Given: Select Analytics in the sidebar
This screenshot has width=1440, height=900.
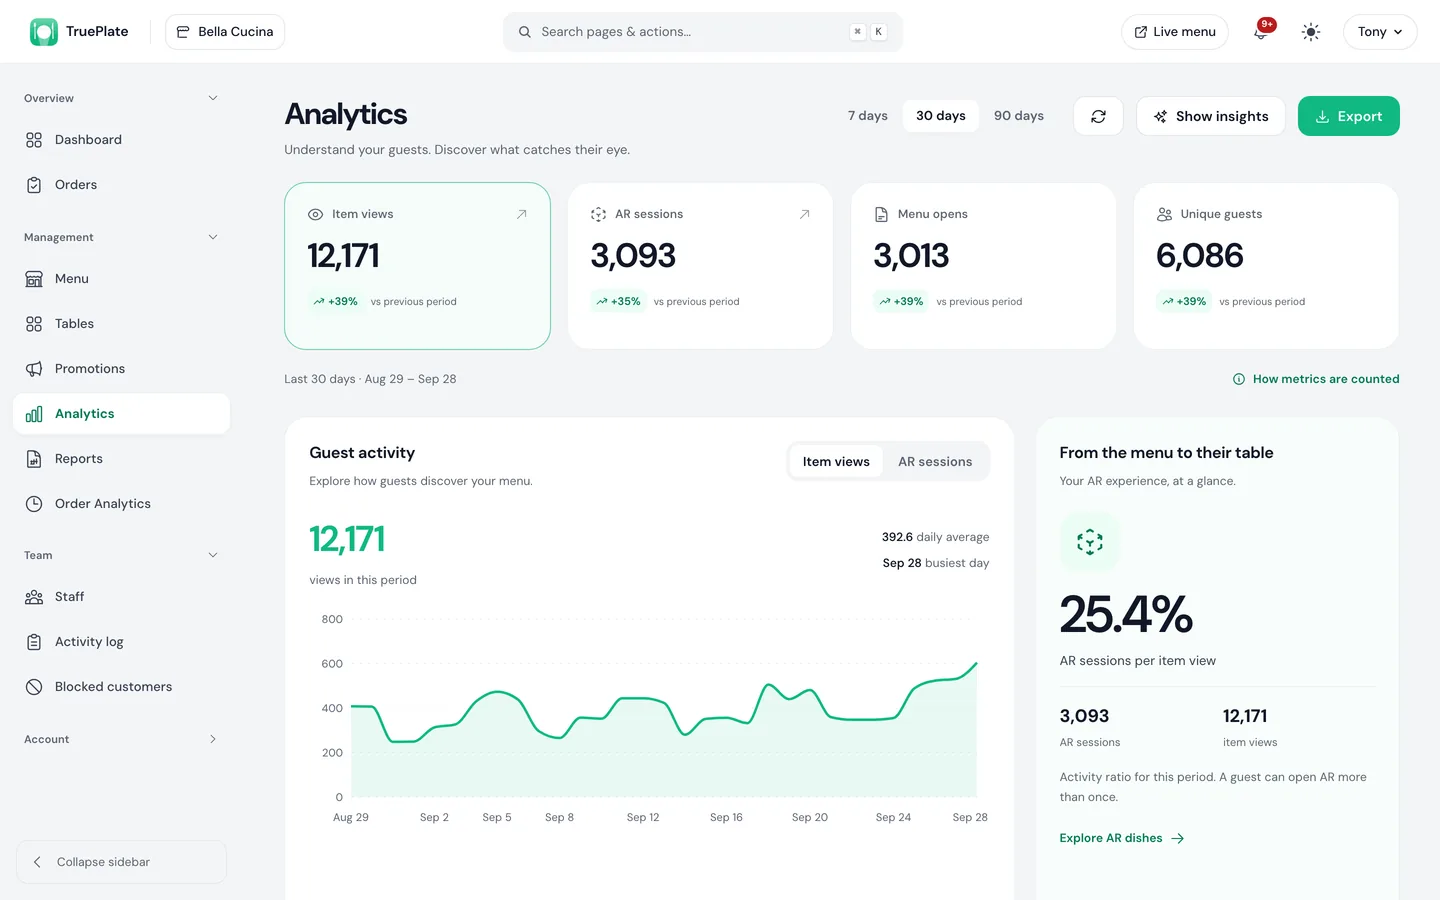Looking at the screenshot, I should [x=121, y=414].
